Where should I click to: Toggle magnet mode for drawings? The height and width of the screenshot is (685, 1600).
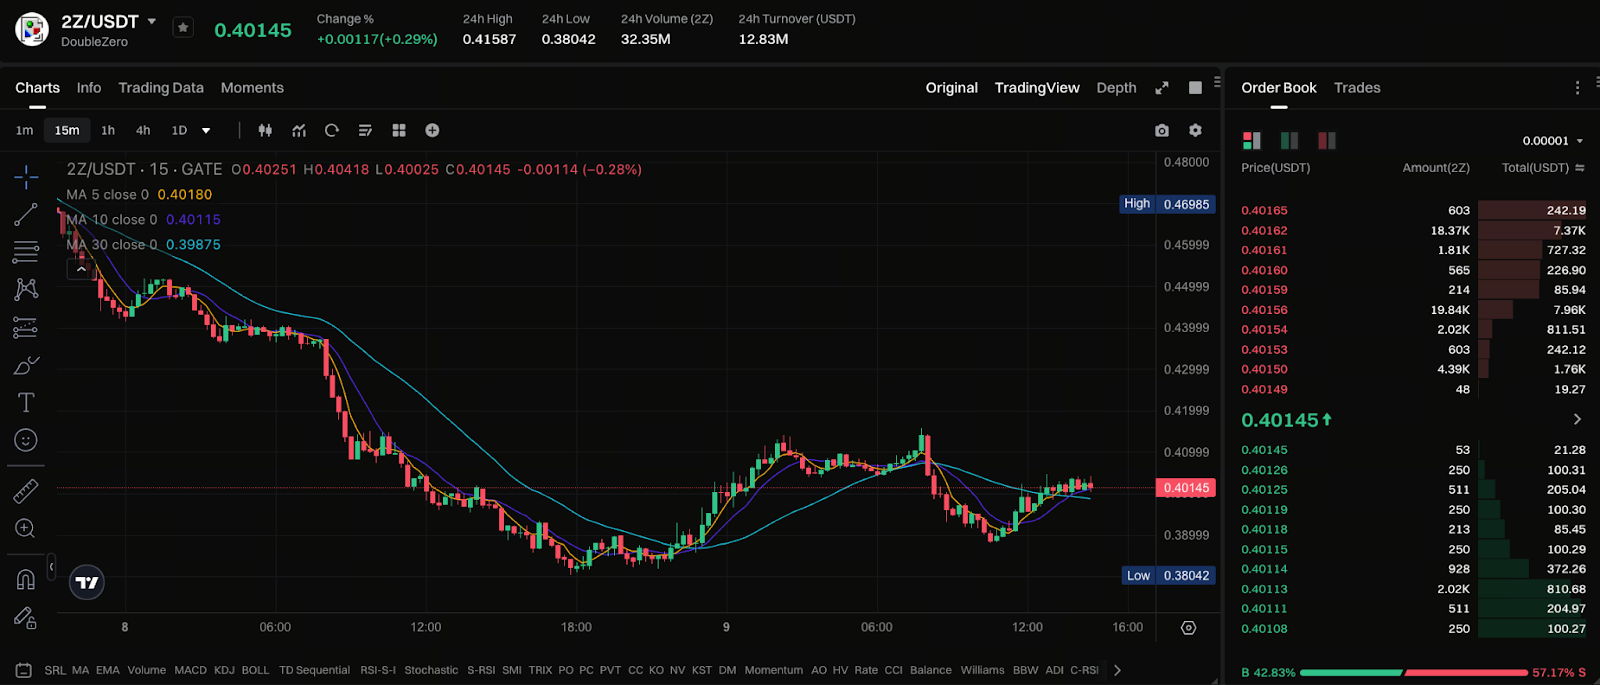coord(26,579)
